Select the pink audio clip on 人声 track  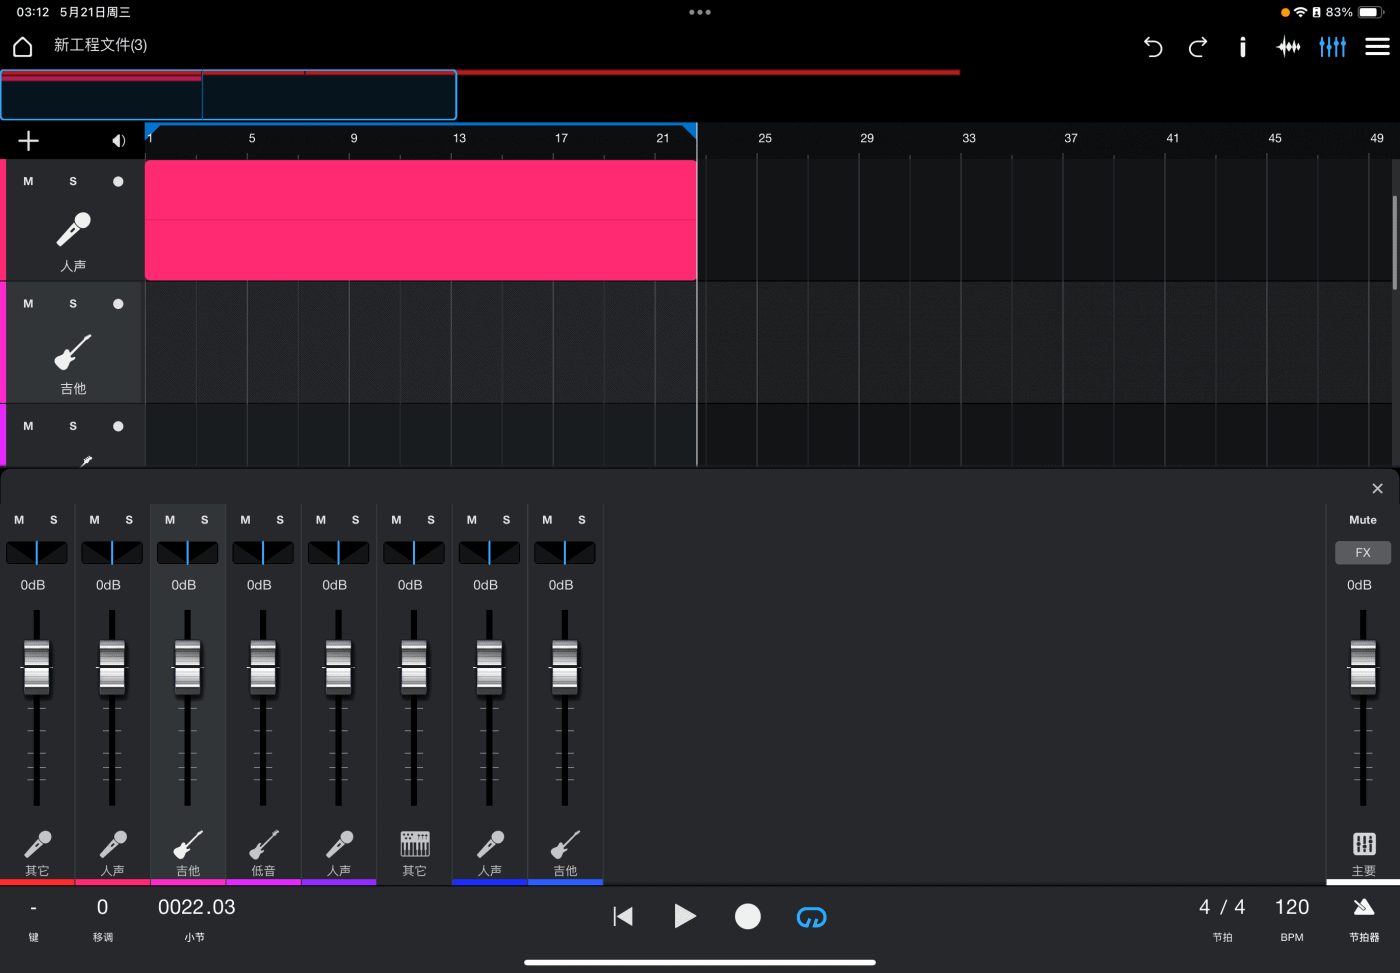(x=421, y=220)
